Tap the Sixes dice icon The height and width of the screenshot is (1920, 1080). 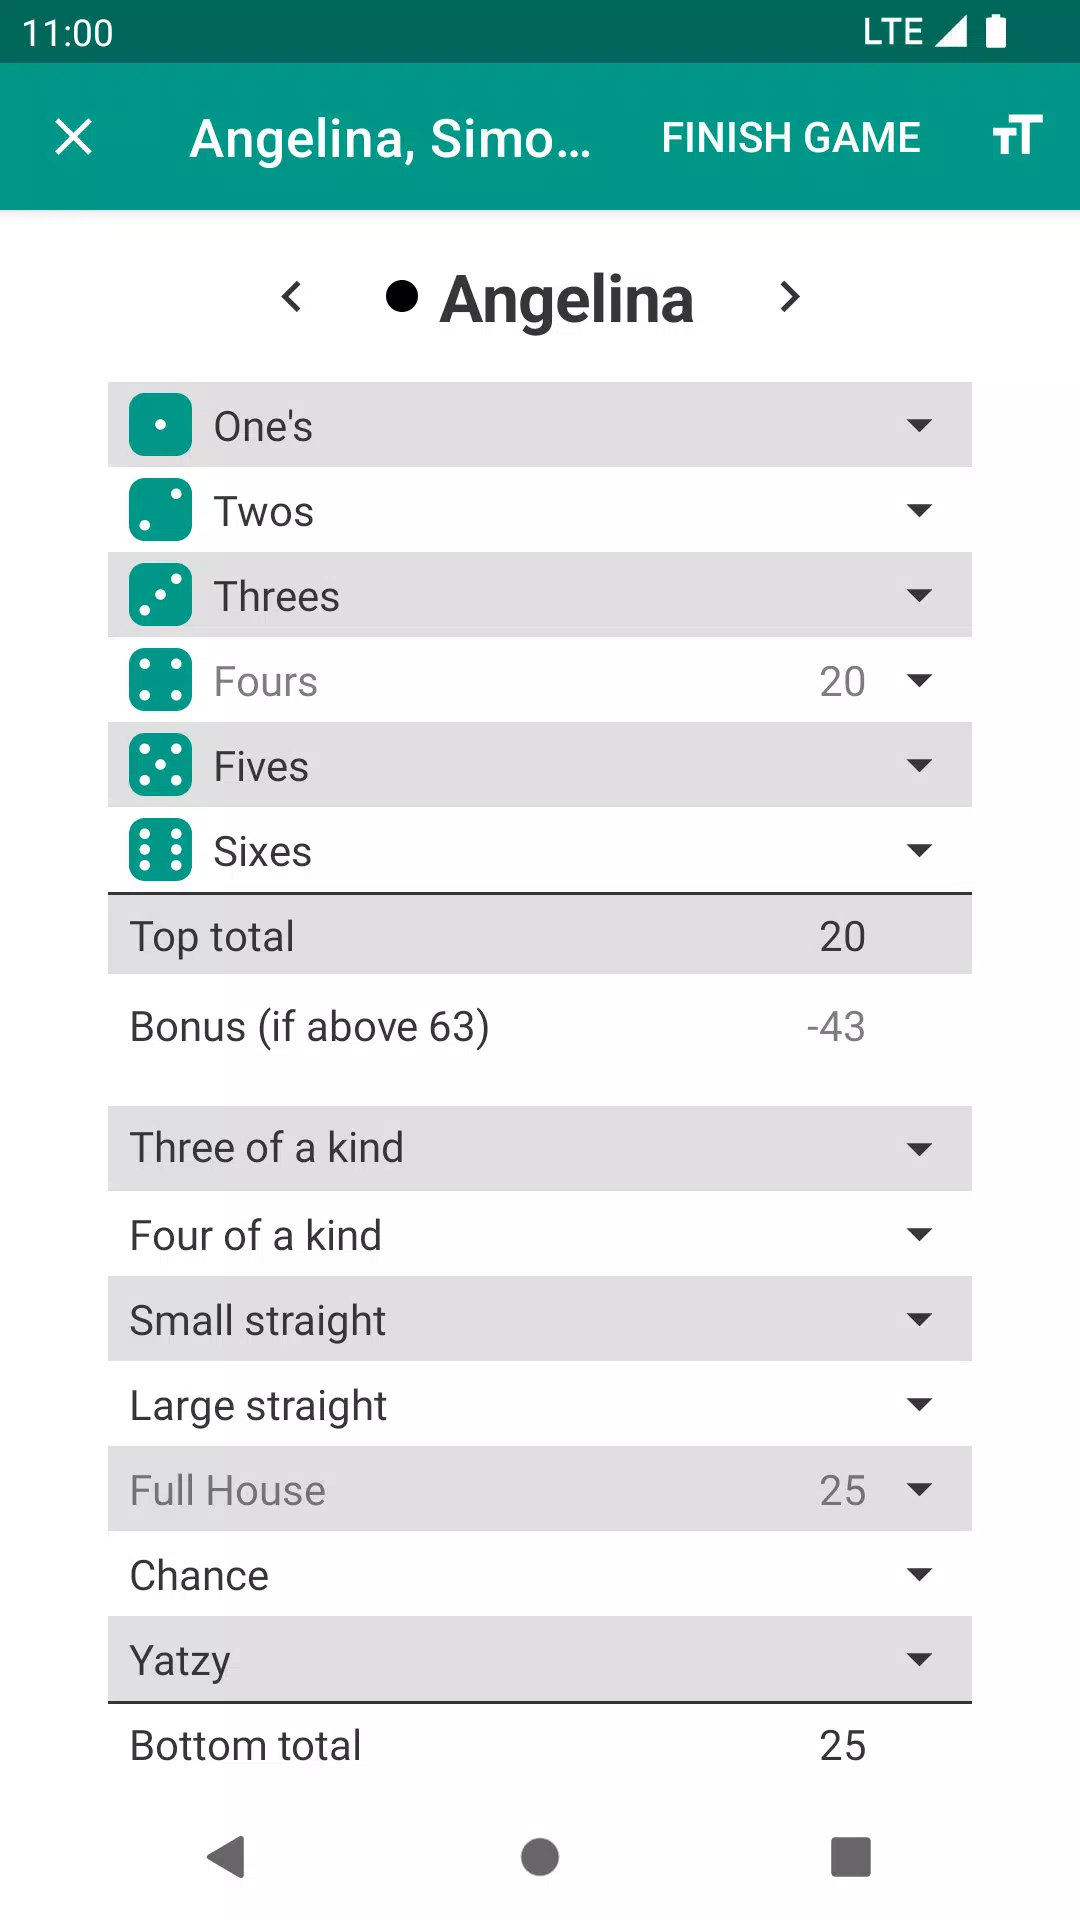[160, 850]
